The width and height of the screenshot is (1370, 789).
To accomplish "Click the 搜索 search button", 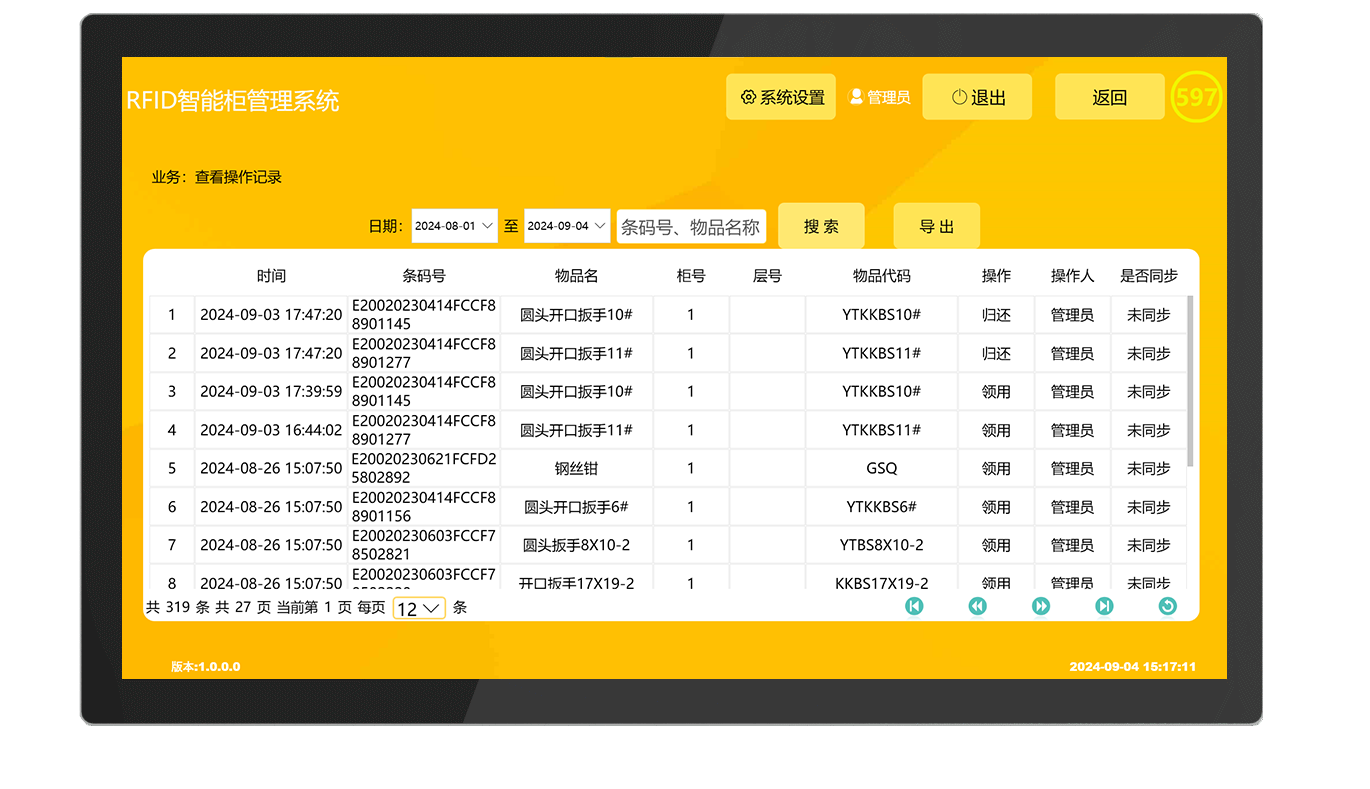I will coord(821,226).
